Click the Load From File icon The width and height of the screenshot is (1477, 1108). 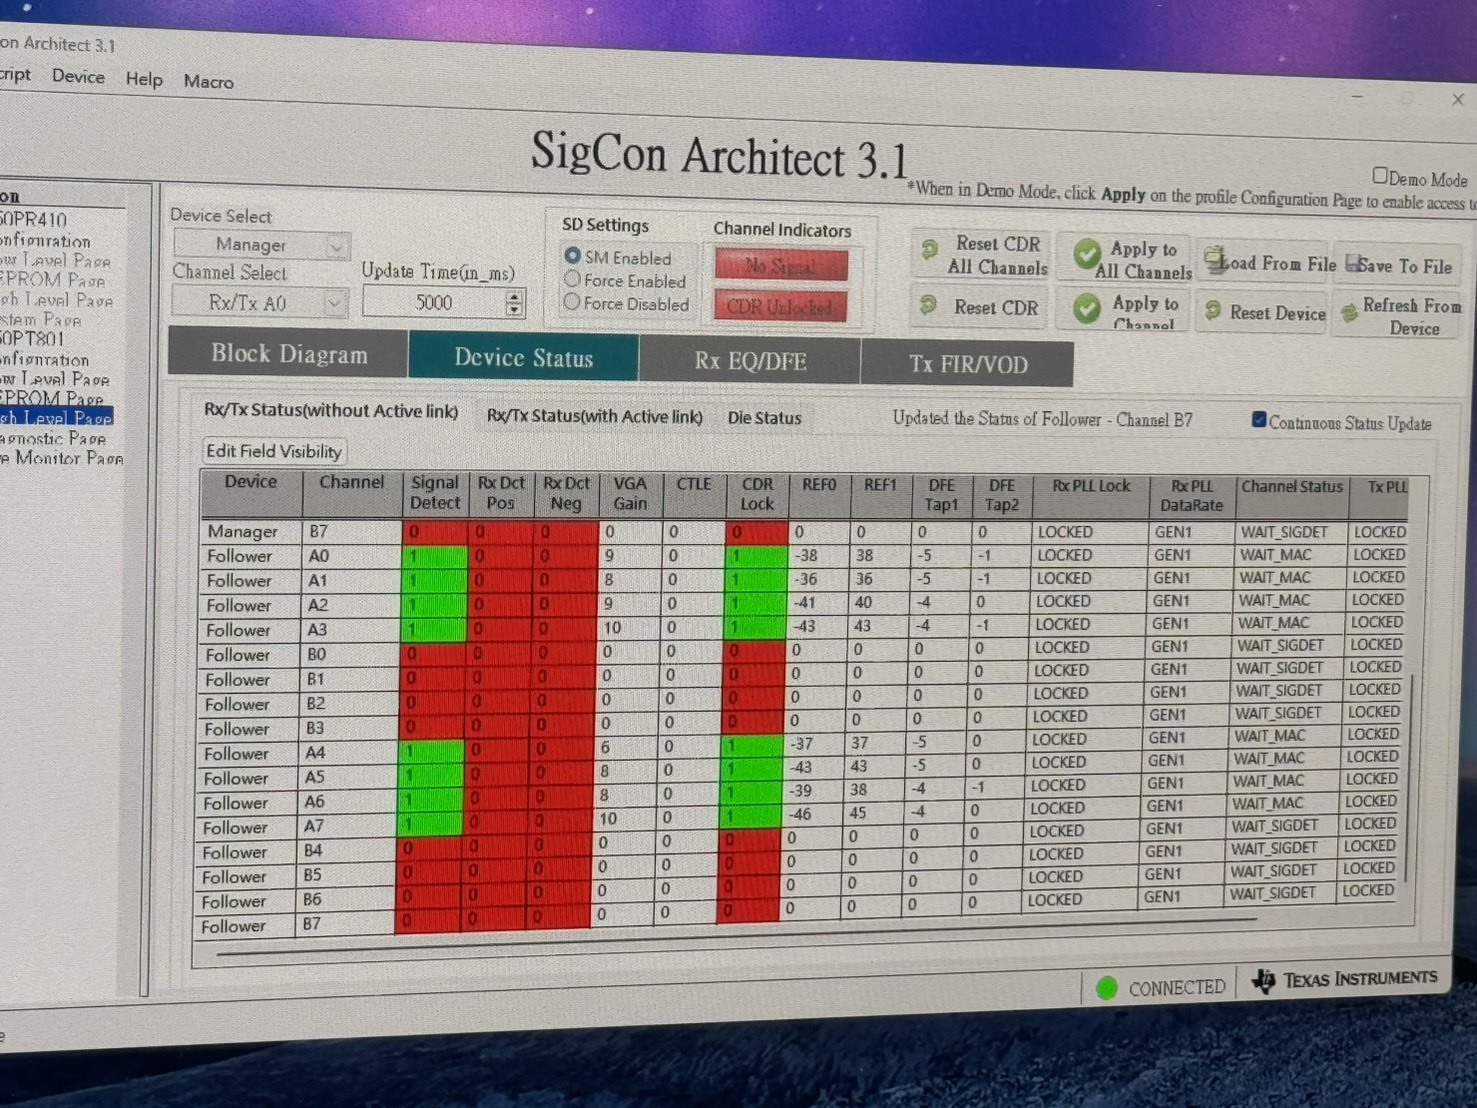tap(1216, 261)
